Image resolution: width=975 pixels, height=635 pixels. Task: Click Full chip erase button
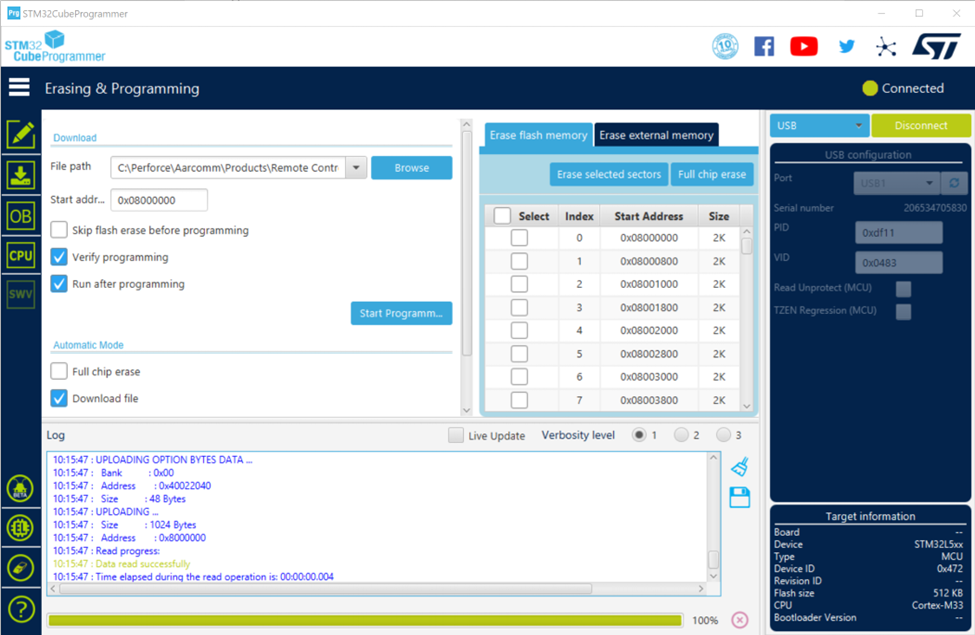[x=712, y=174]
